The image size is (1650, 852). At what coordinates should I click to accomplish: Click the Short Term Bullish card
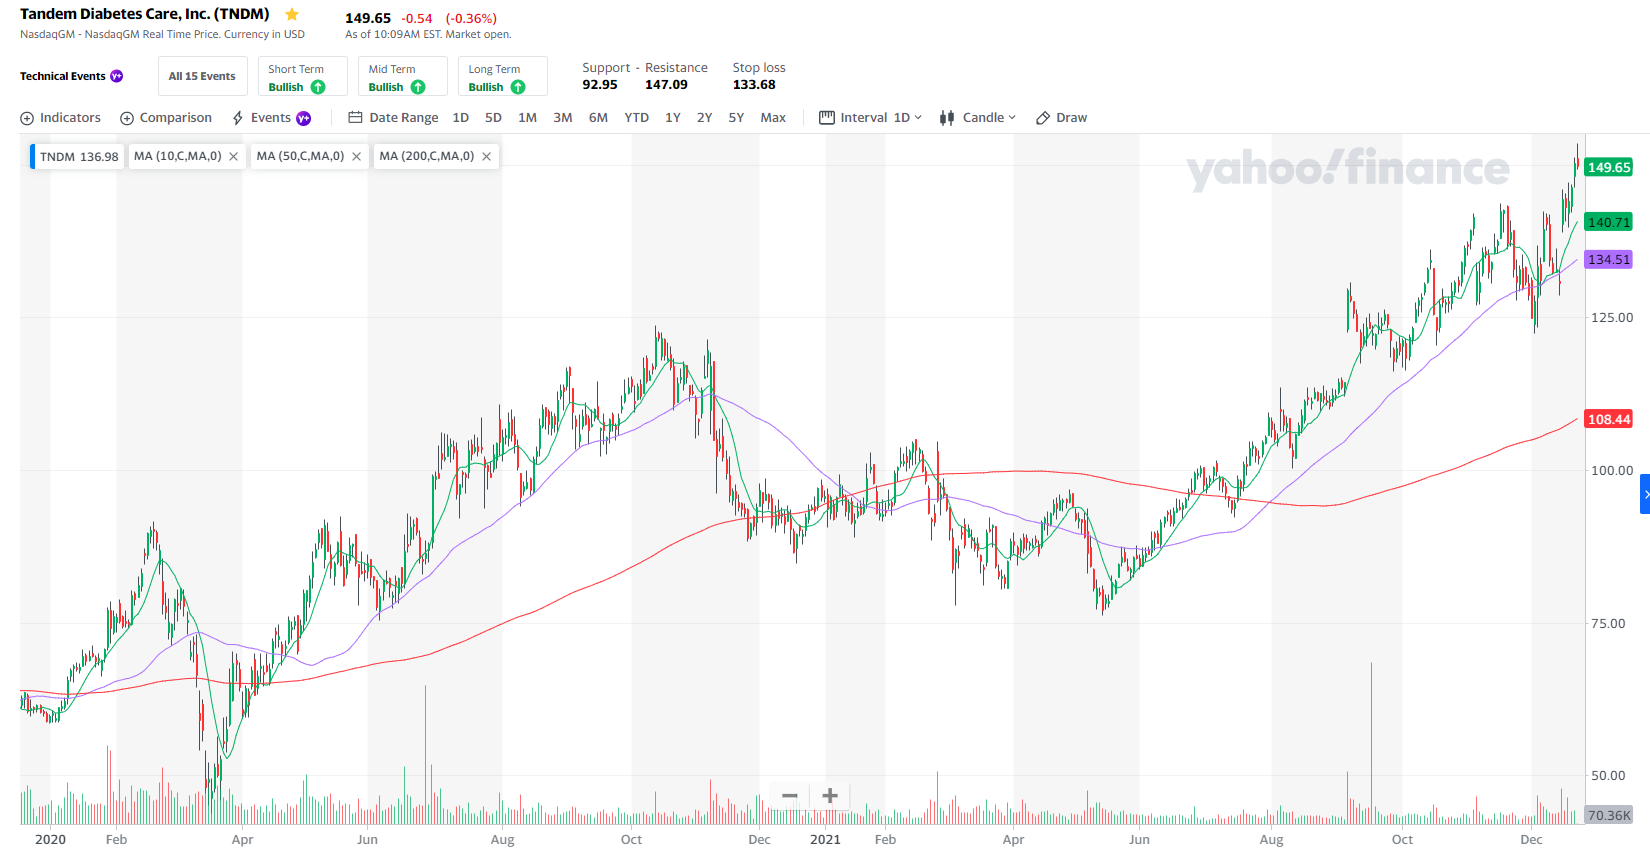[x=303, y=76]
